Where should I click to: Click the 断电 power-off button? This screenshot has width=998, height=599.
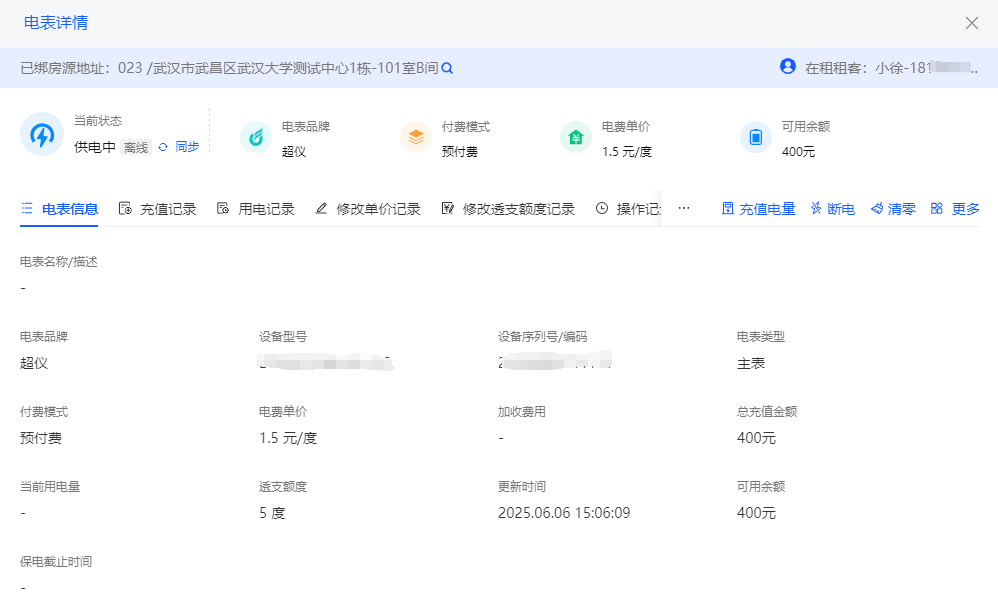point(832,209)
